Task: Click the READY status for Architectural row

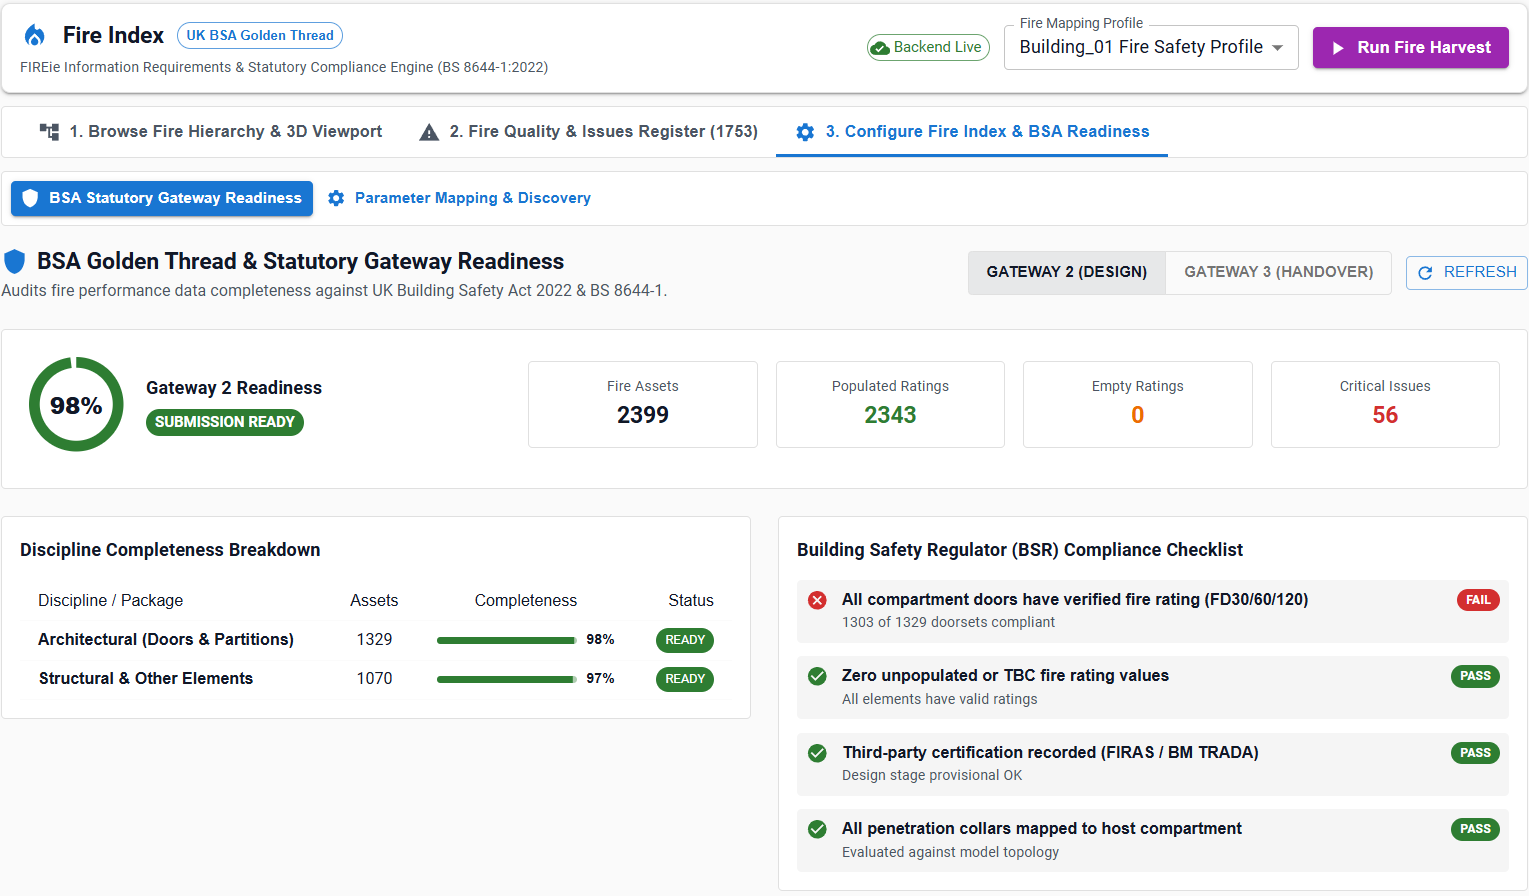Action: pyautogui.click(x=685, y=640)
